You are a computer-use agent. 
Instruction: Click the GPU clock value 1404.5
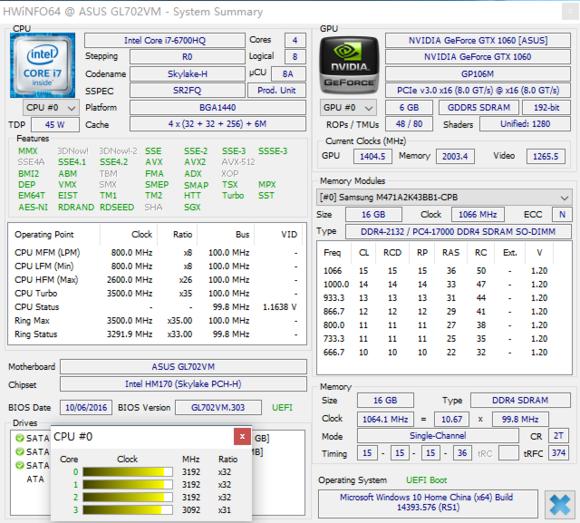click(x=372, y=156)
